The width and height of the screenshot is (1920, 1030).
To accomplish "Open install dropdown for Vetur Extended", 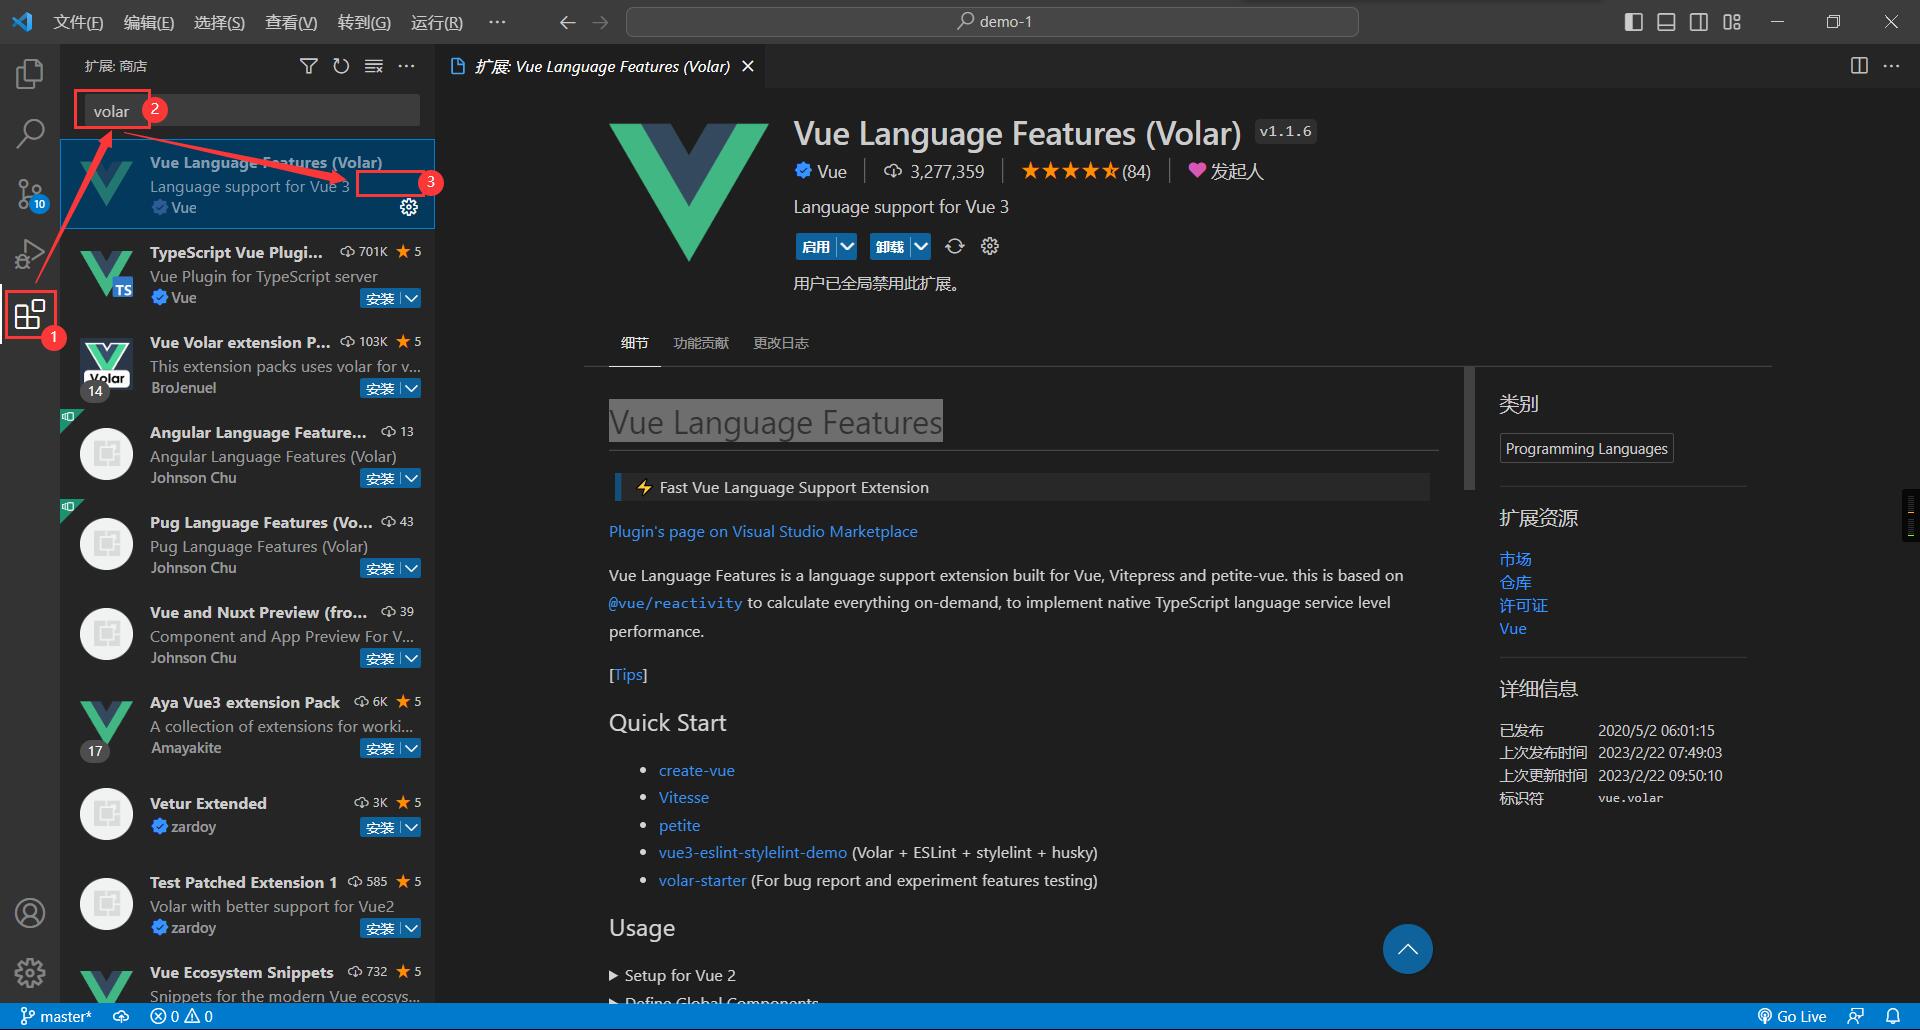I will point(411,827).
